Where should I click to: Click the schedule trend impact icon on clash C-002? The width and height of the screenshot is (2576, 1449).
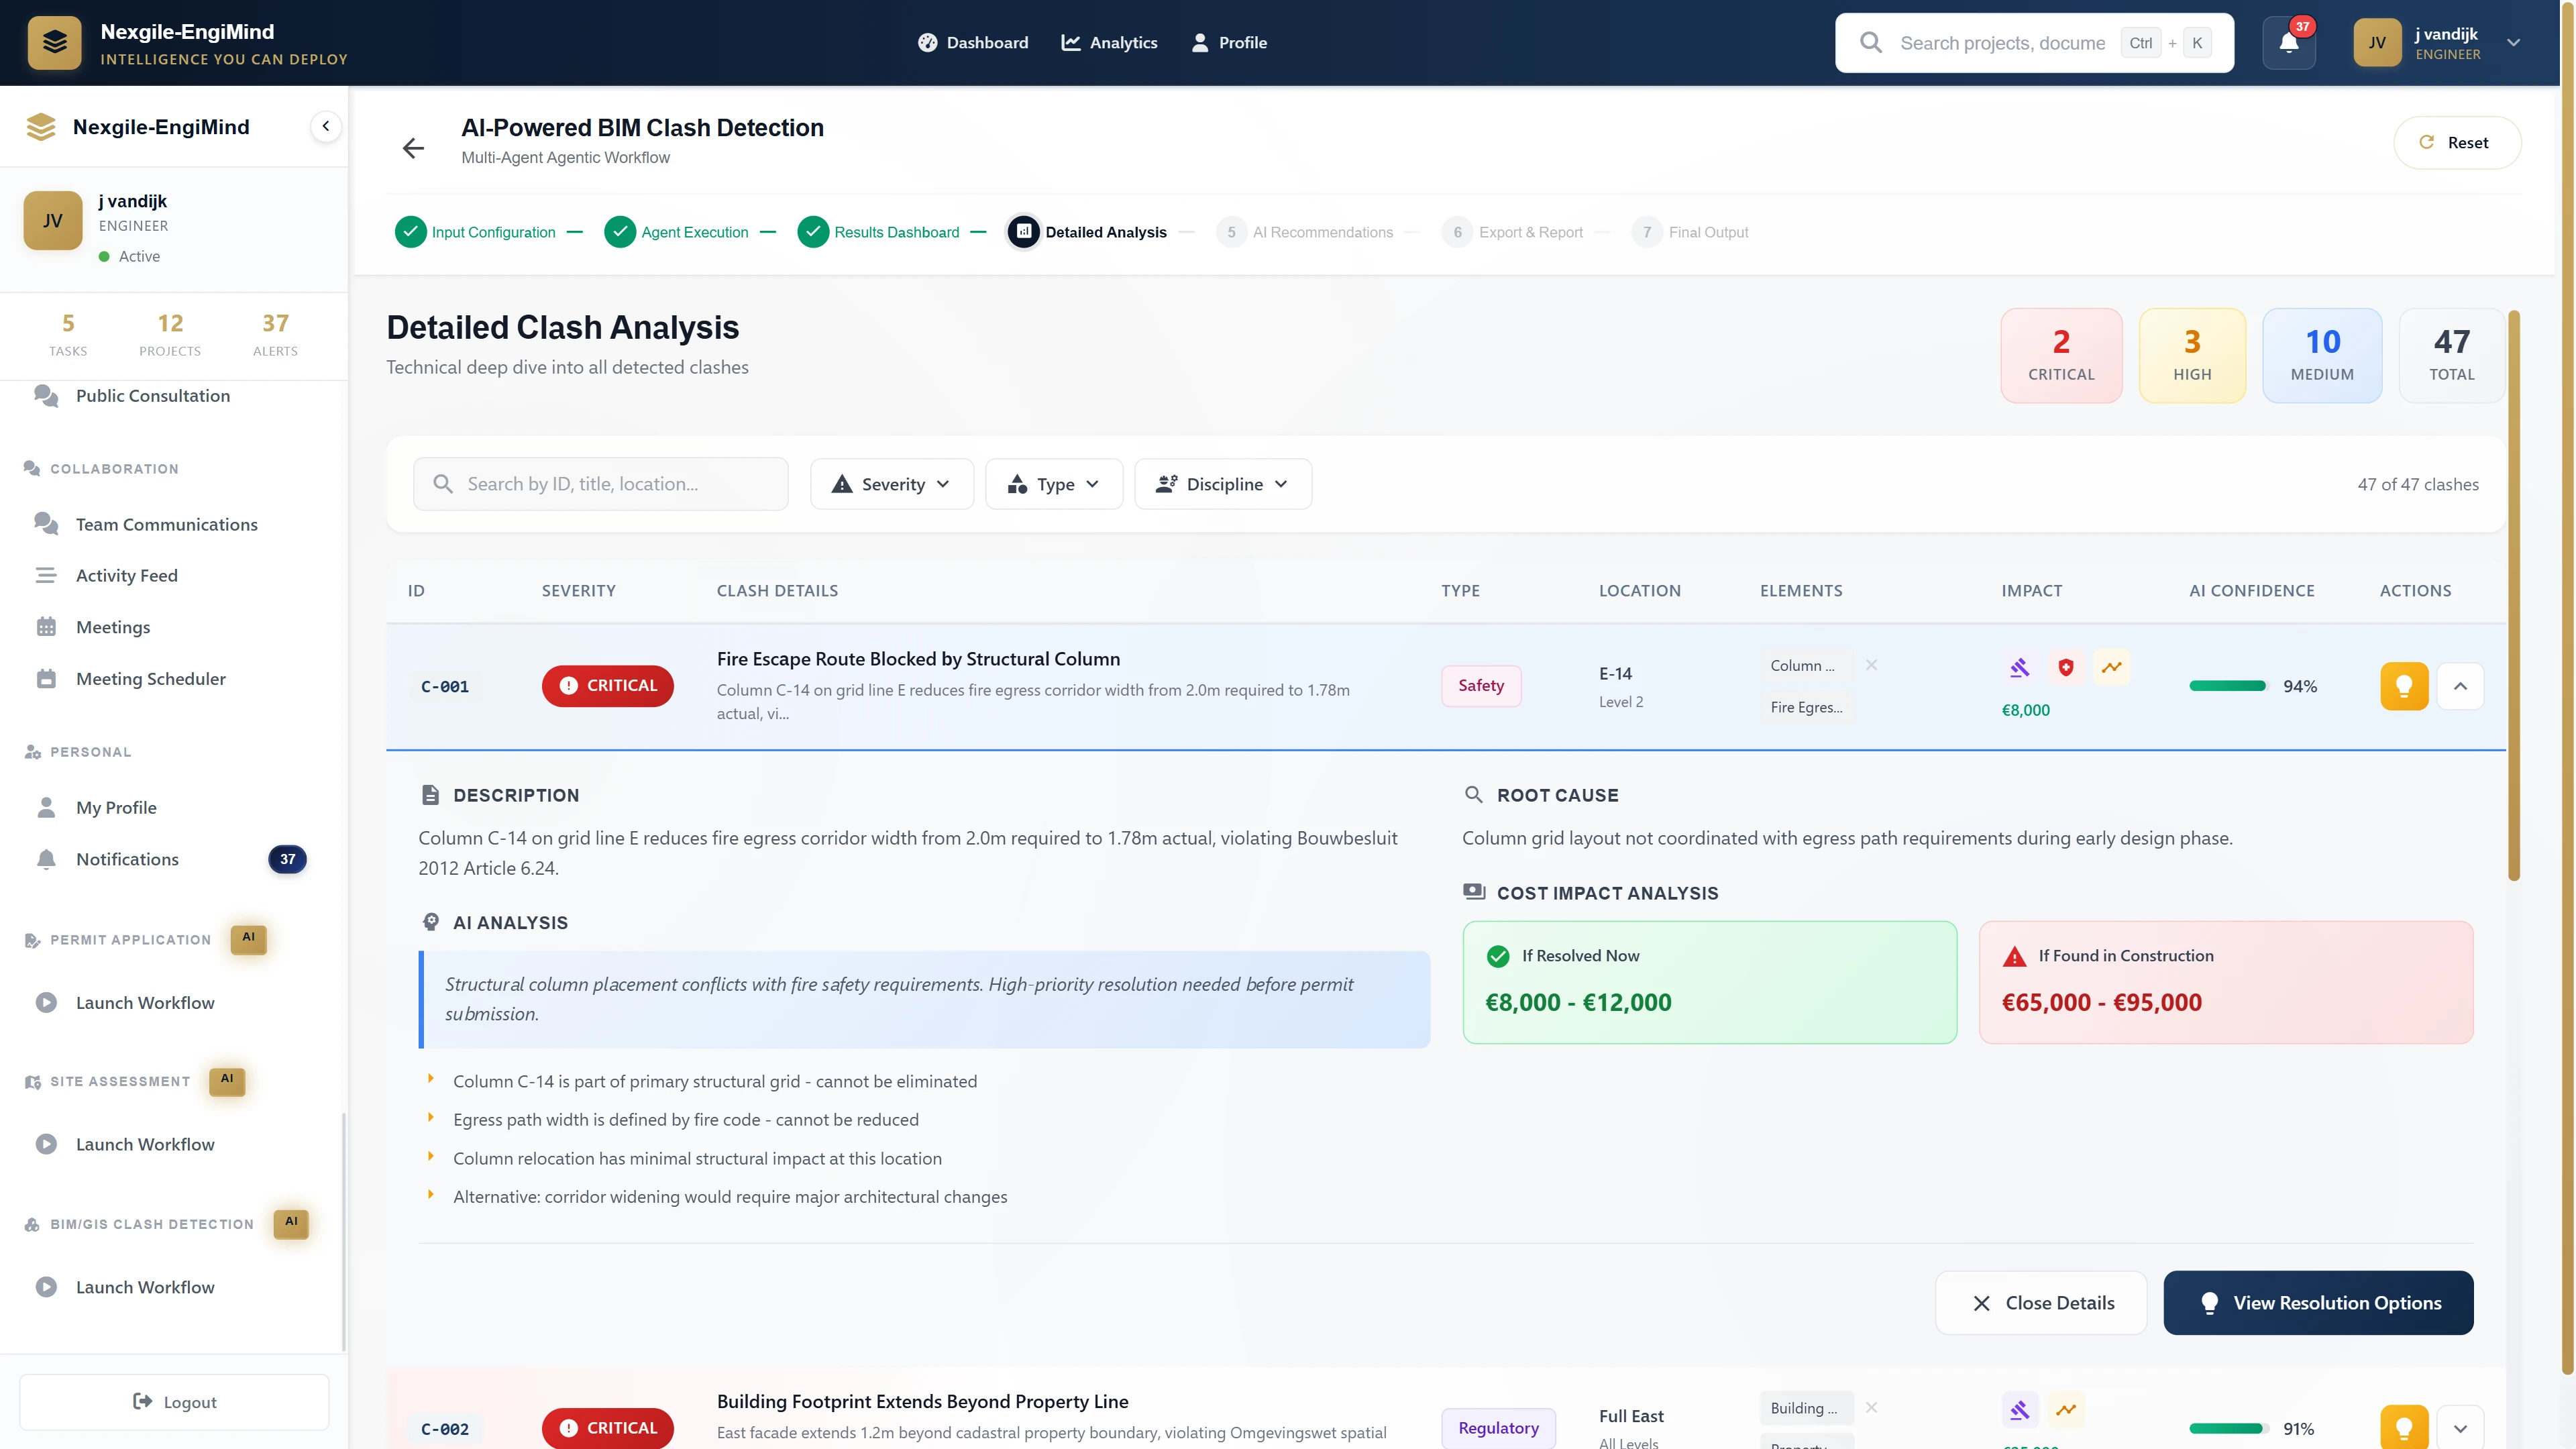(x=2067, y=1409)
